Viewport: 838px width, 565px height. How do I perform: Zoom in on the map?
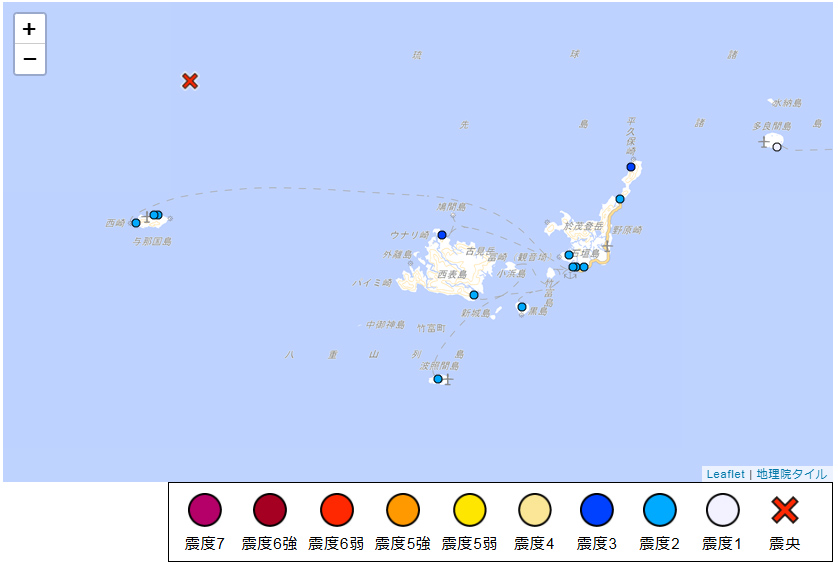coord(30,29)
